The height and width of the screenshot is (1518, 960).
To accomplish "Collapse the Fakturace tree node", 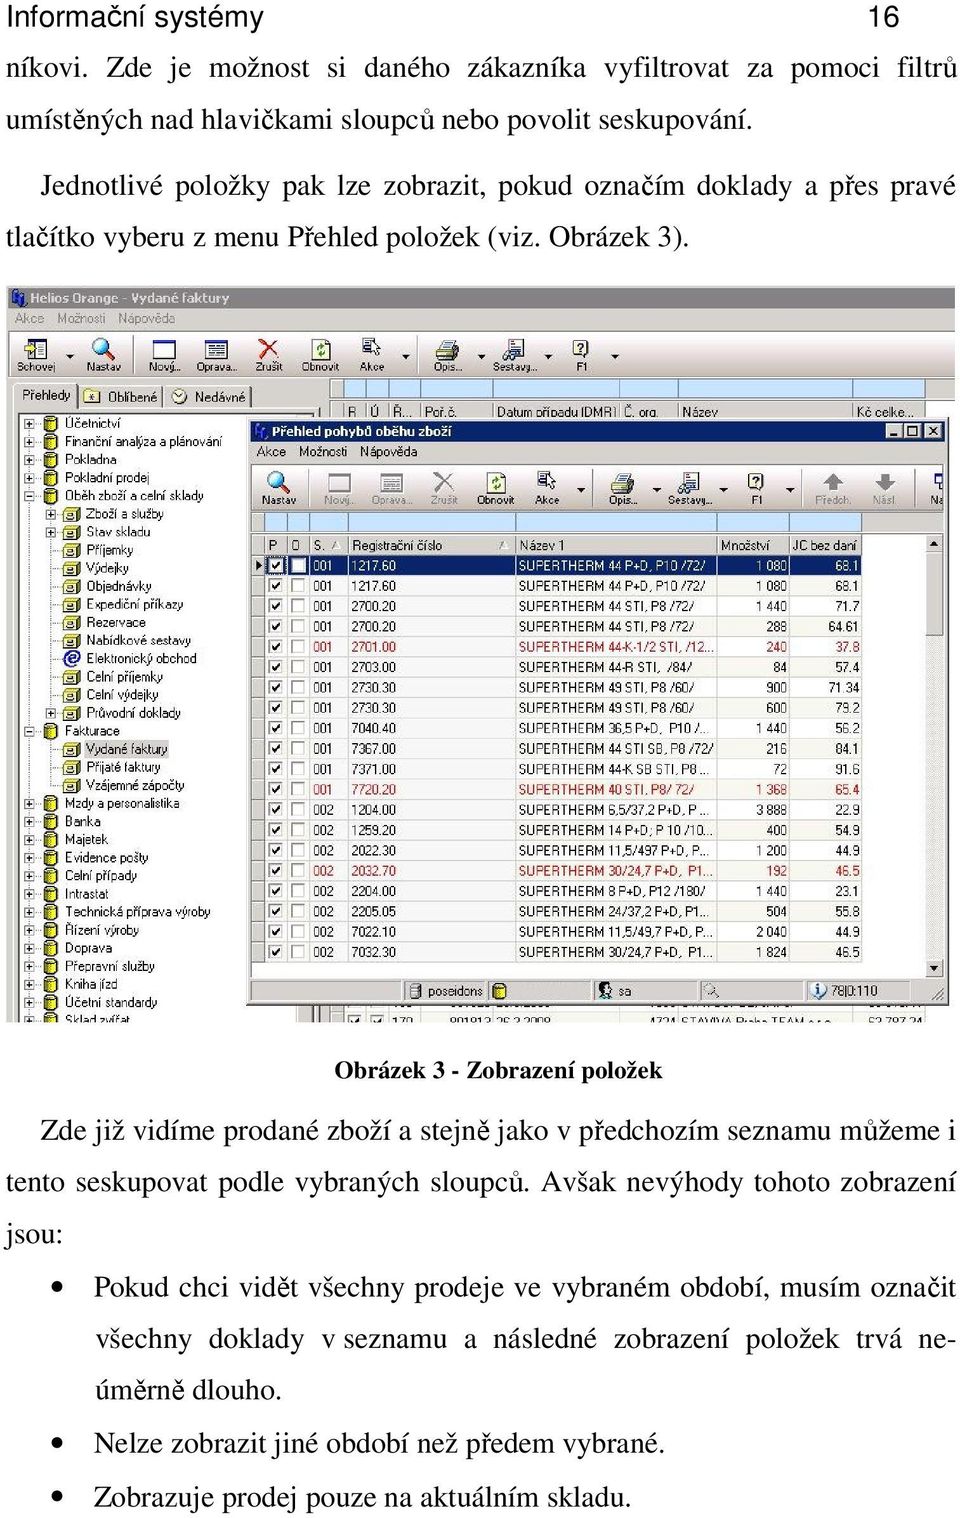I will coord(30,731).
